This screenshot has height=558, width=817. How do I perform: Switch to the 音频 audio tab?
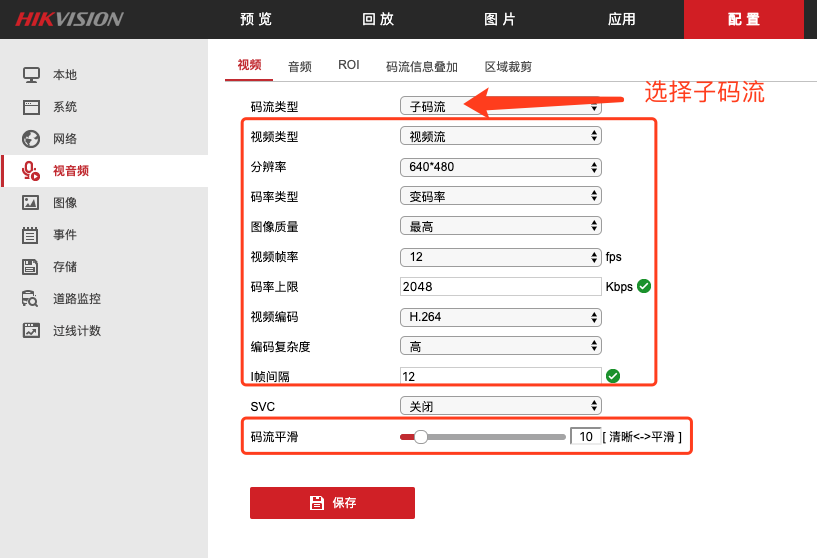tap(300, 67)
